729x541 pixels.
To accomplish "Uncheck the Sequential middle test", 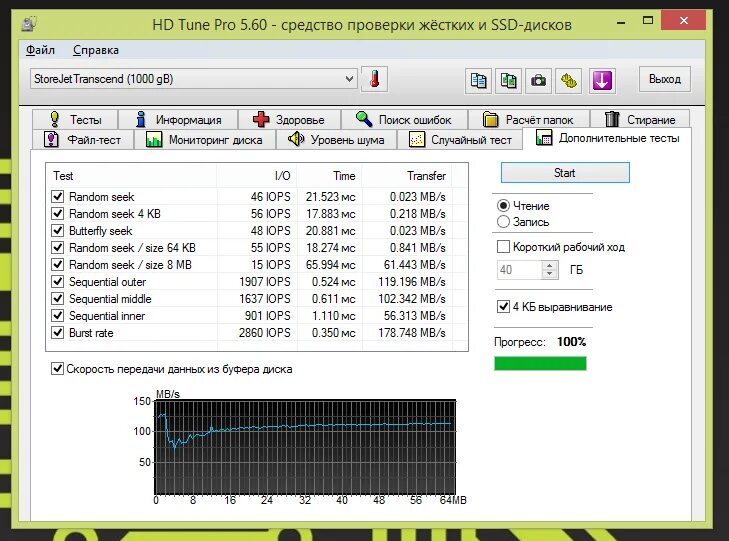I will (x=58, y=298).
